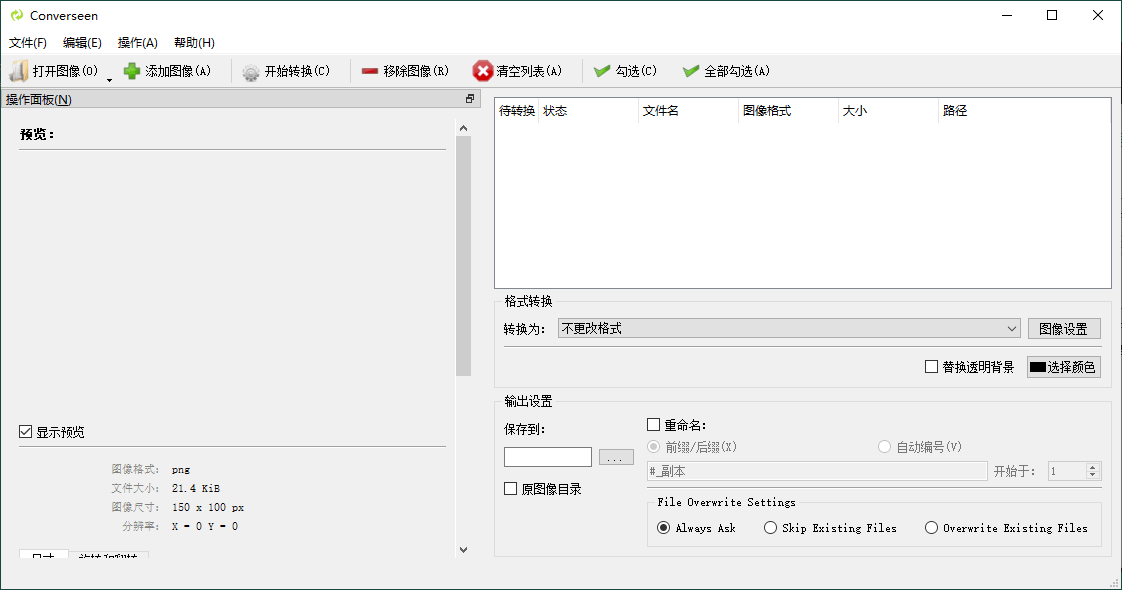This screenshot has width=1122, height=590.
Task: Click the 保存到 path input field
Action: (x=548, y=457)
